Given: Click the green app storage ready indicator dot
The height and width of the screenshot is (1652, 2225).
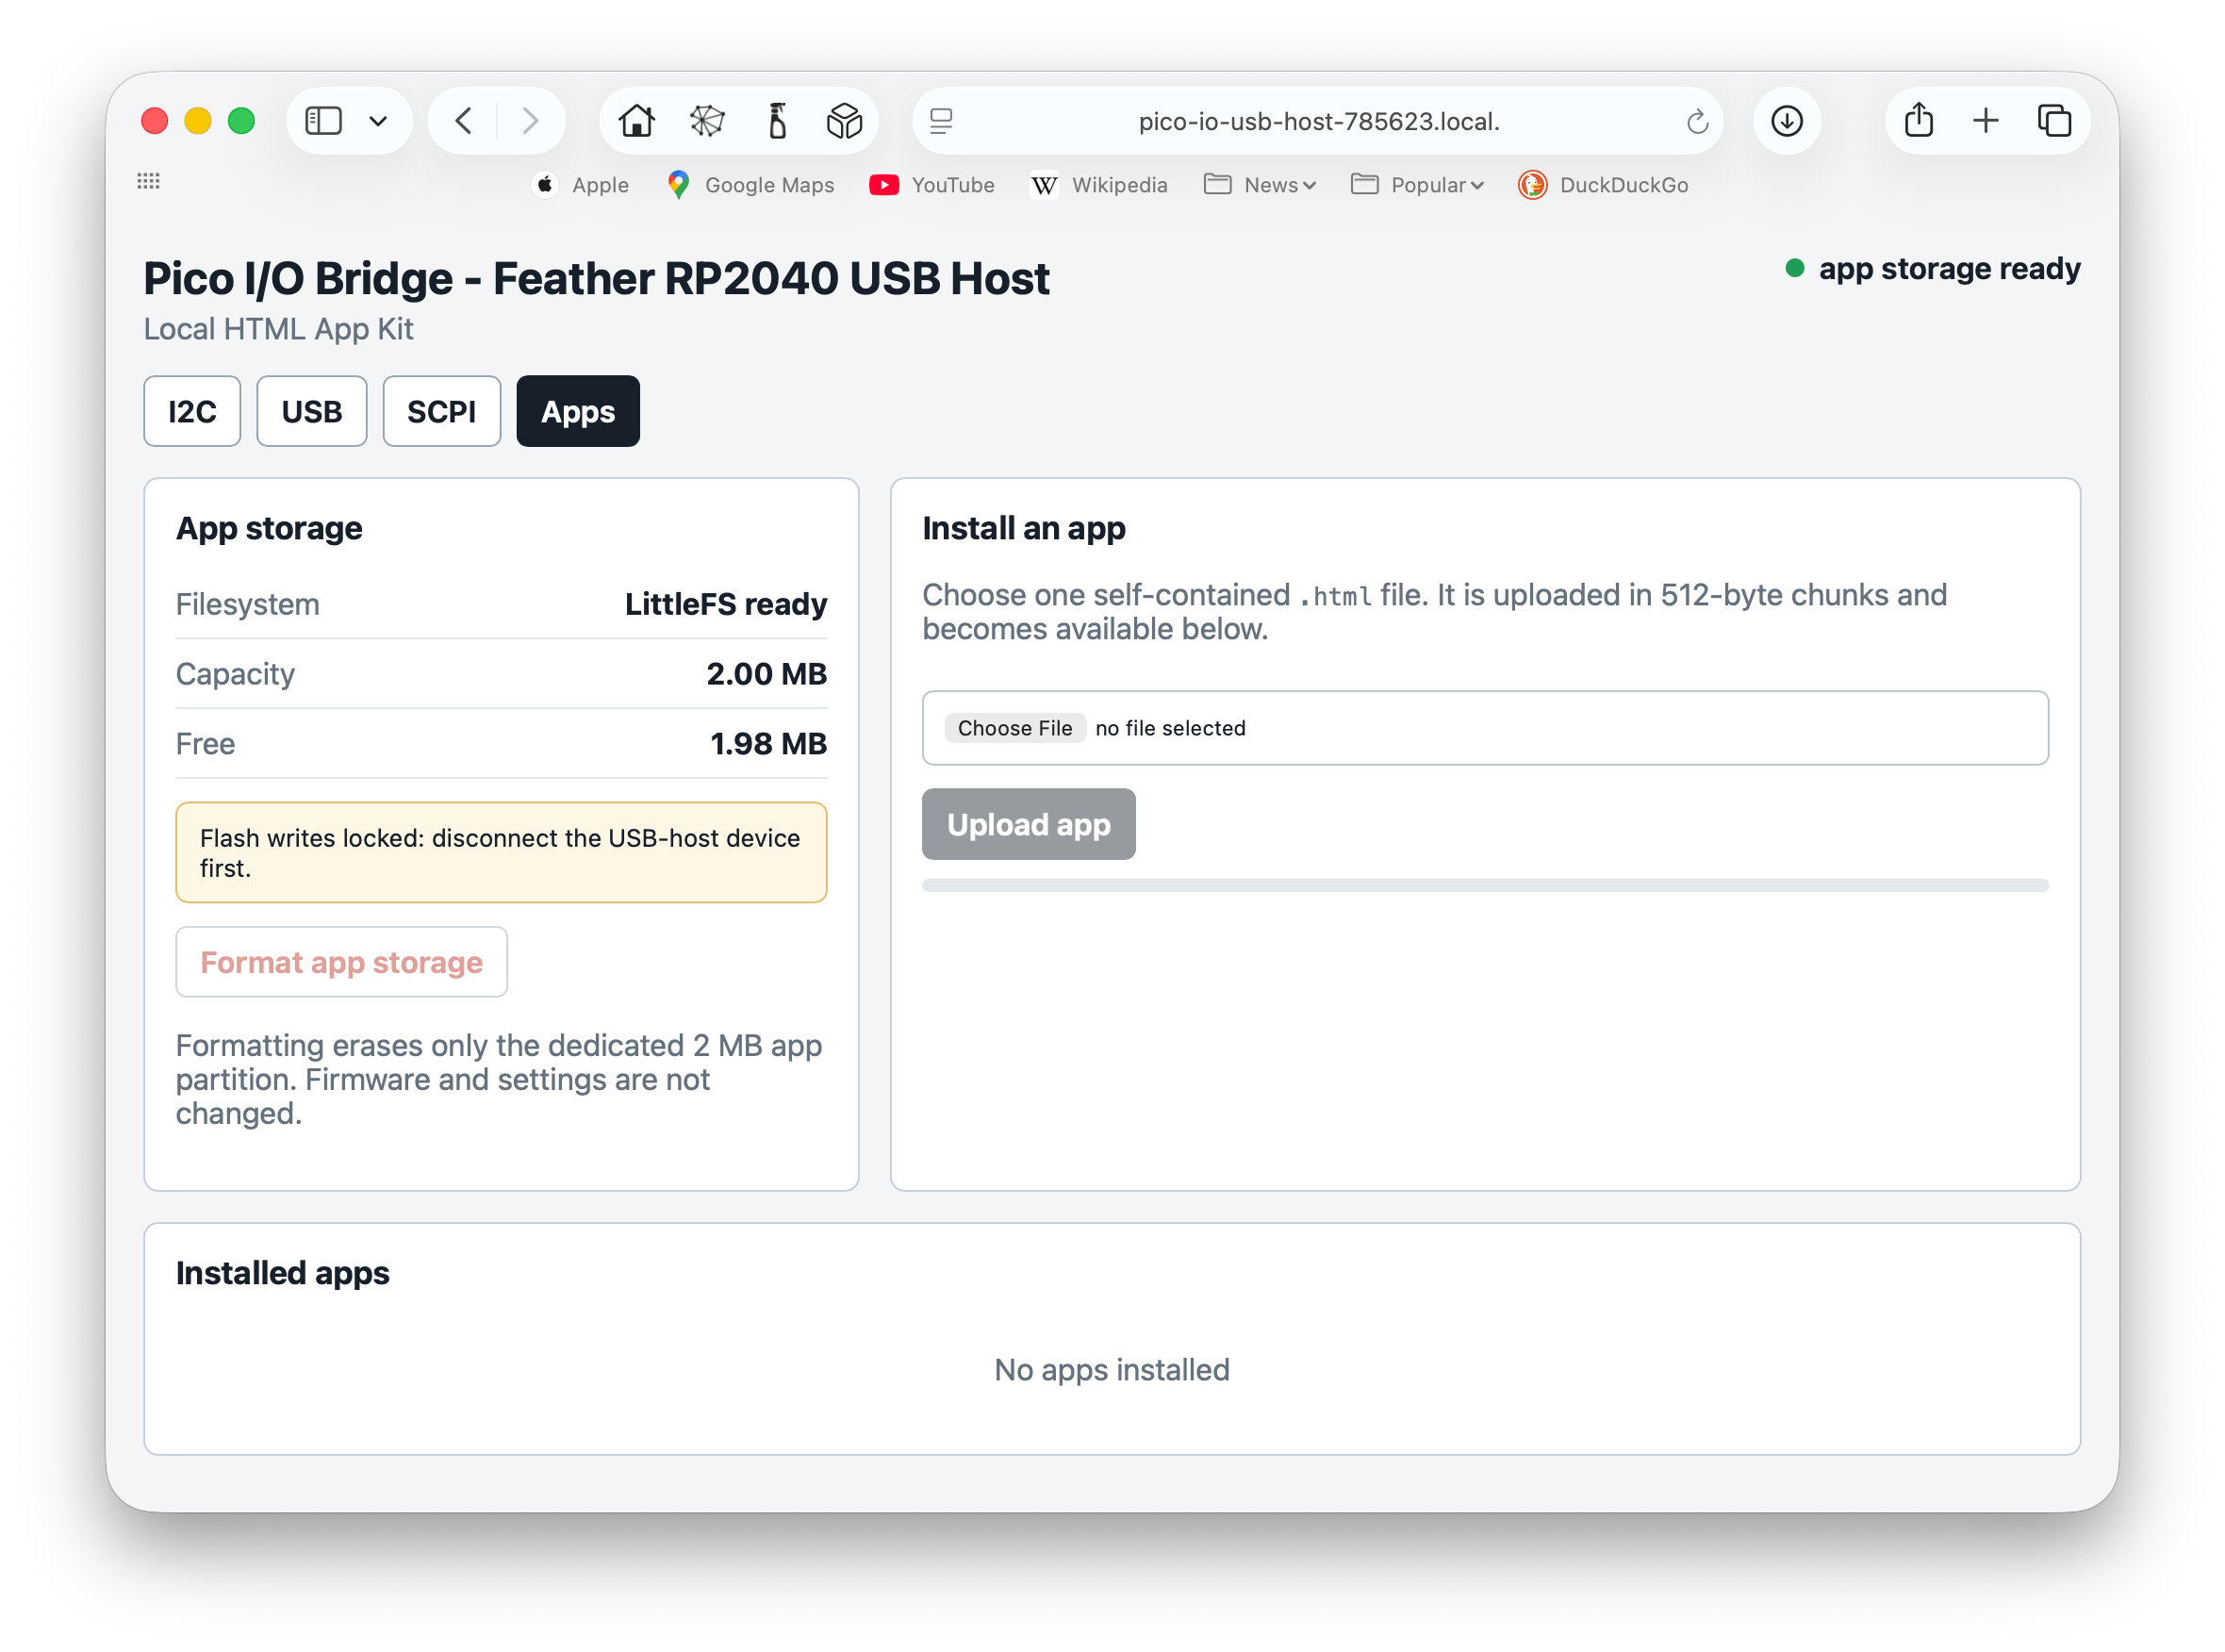Looking at the screenshot, I should coord(1794,268).
